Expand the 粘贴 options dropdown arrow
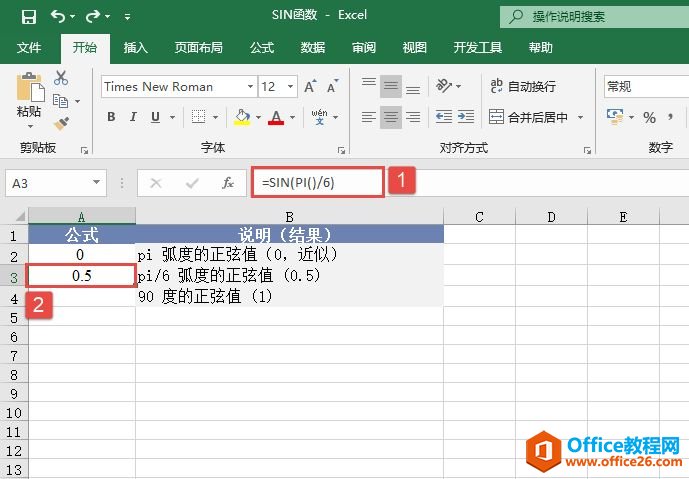The height and width of the screenshot is (479, 689). click(x=30, y=127)
